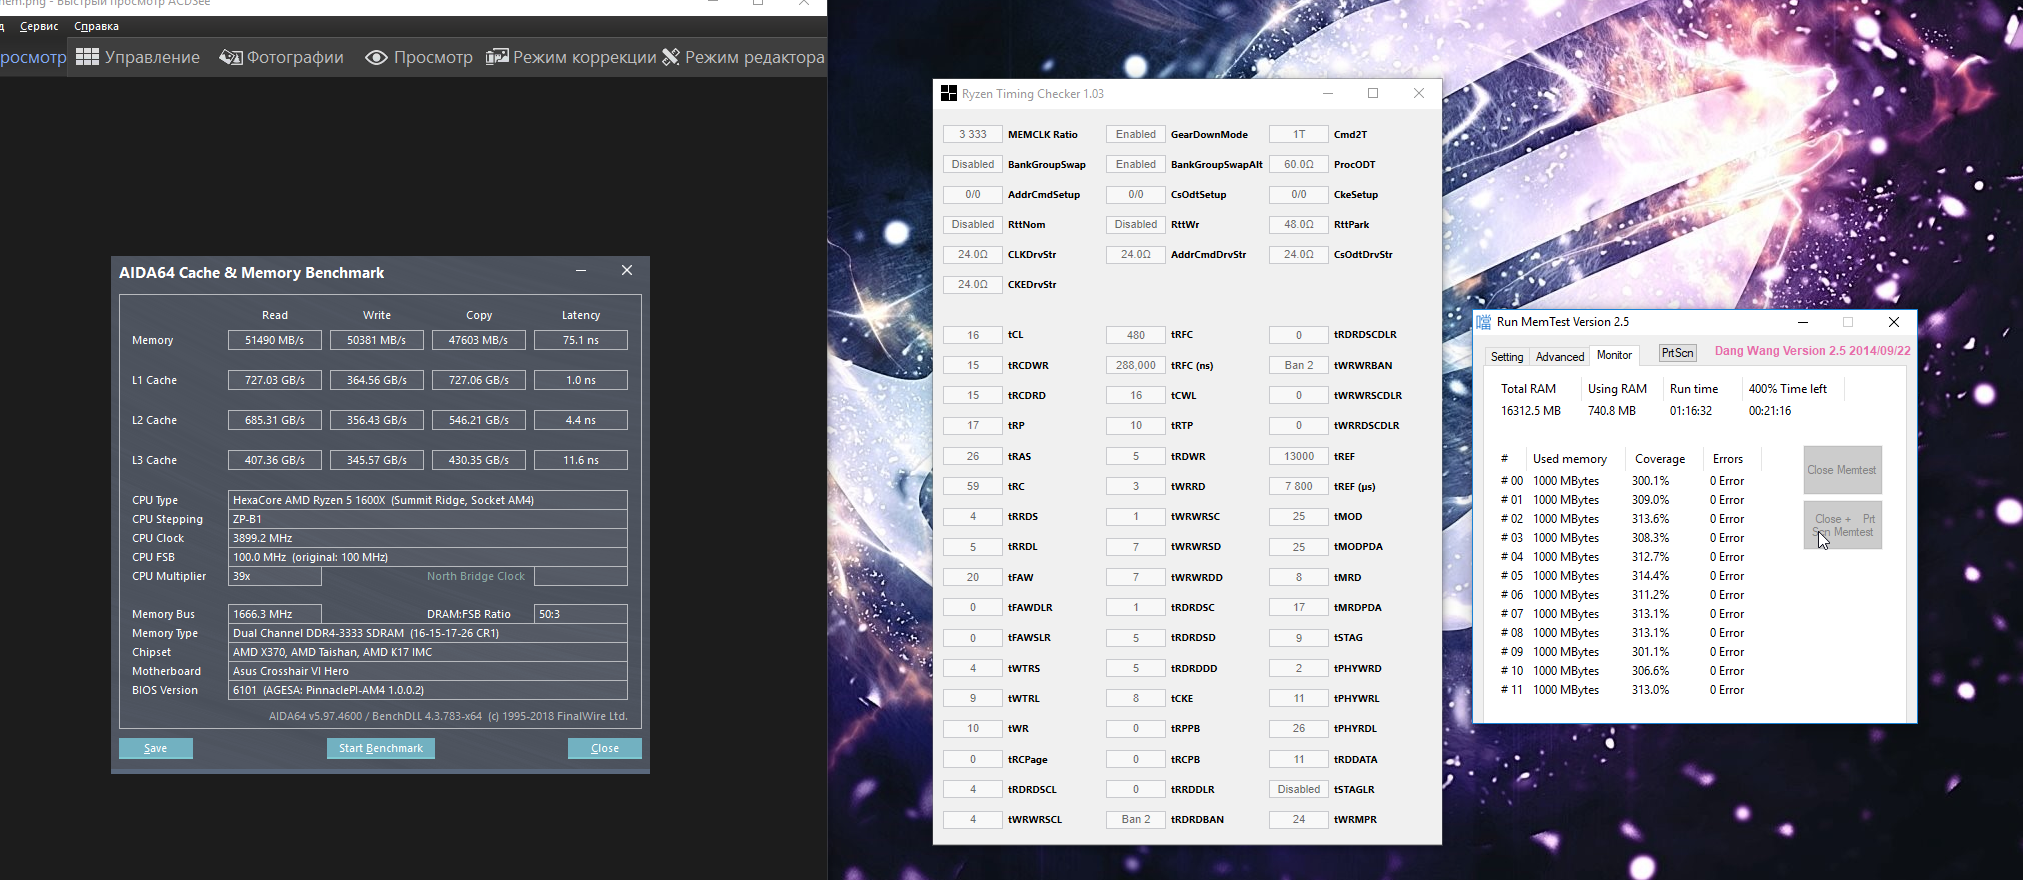Click the tFAW value 20 field
The height and width of the screenshot is (880, 2023).
point(972,577)
